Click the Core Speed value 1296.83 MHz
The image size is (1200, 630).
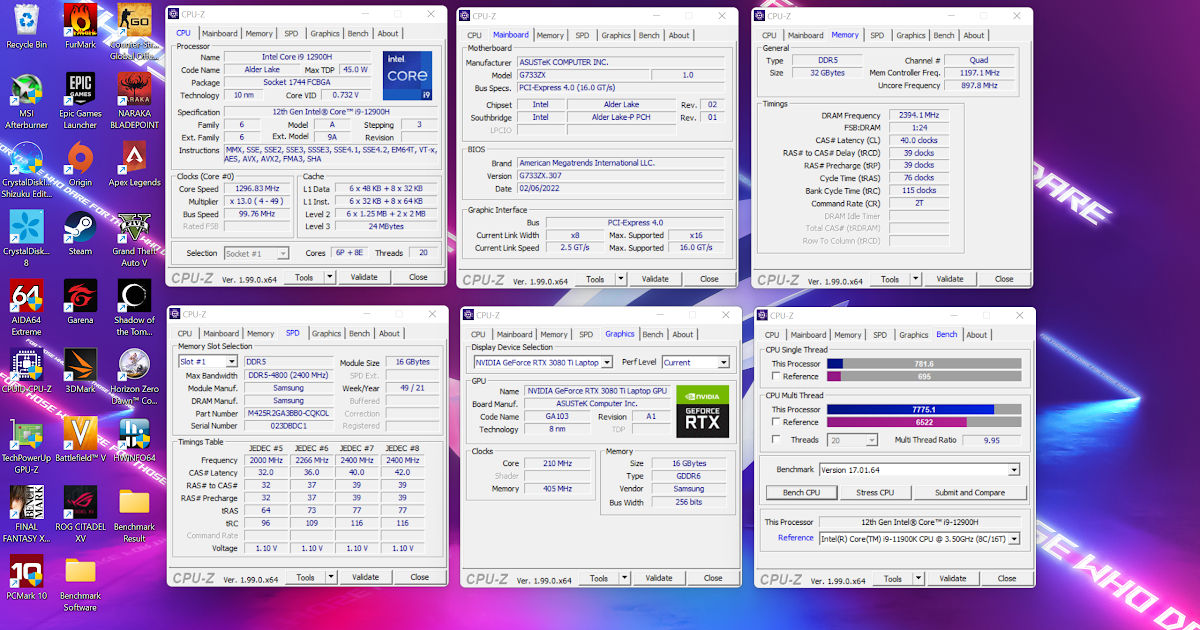coord(257,189)
